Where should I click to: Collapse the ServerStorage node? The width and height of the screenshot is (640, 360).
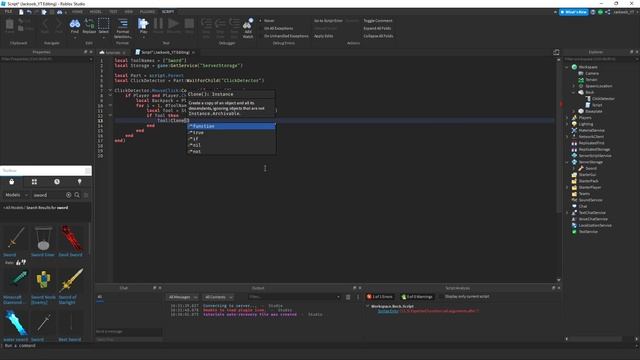567,162
